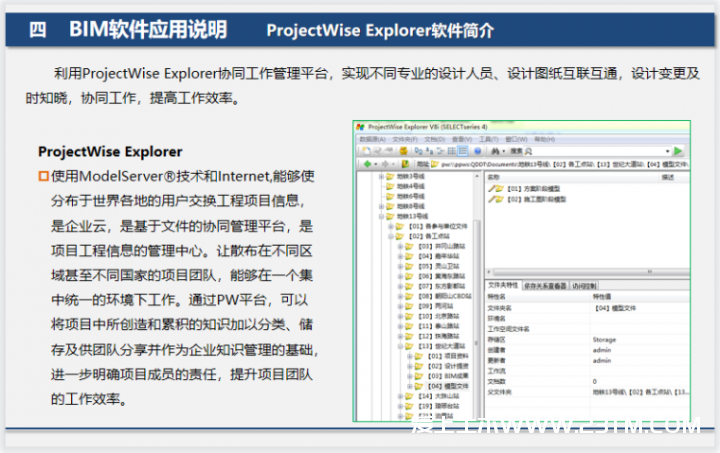
Task: Select 【03】BIM成果 folder in tree
Action: point(447,375)
